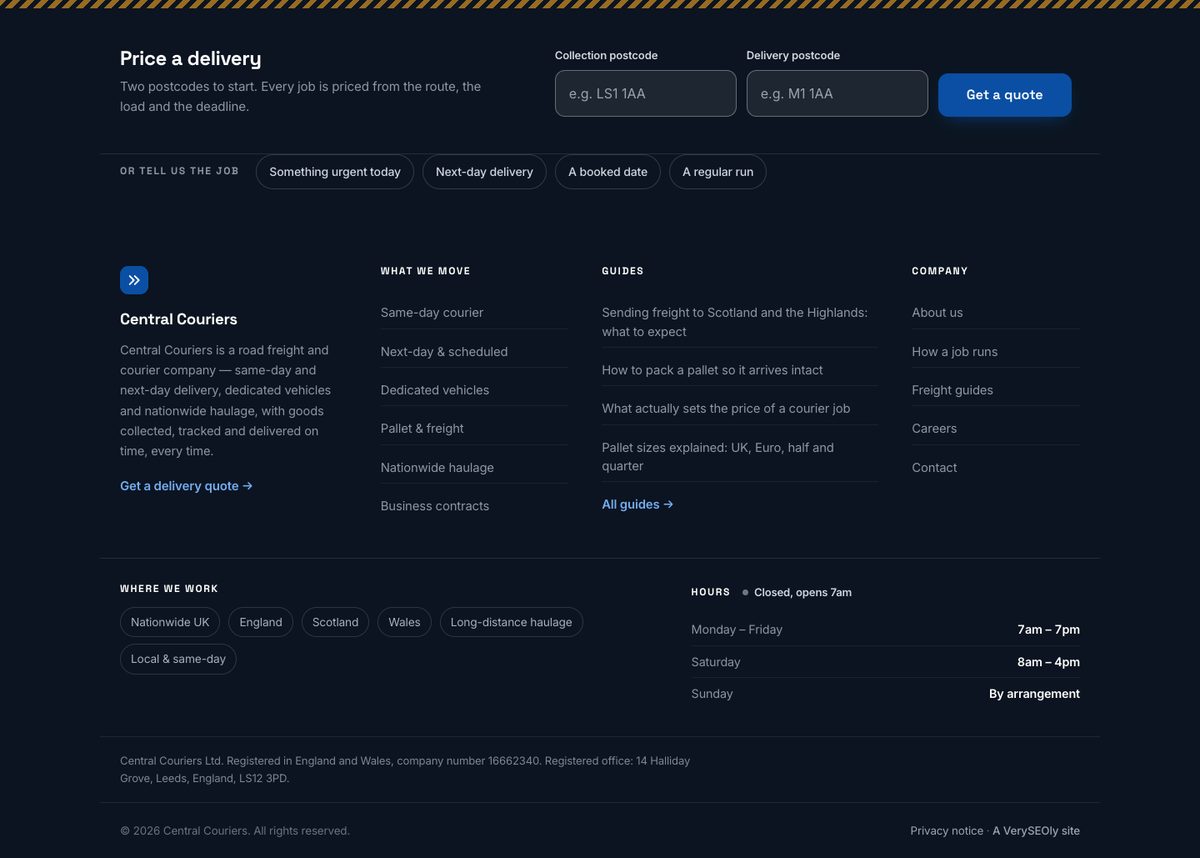The image size is (1200, 858).
Task: Read the pallet packing guide
Action: [712, 370]
